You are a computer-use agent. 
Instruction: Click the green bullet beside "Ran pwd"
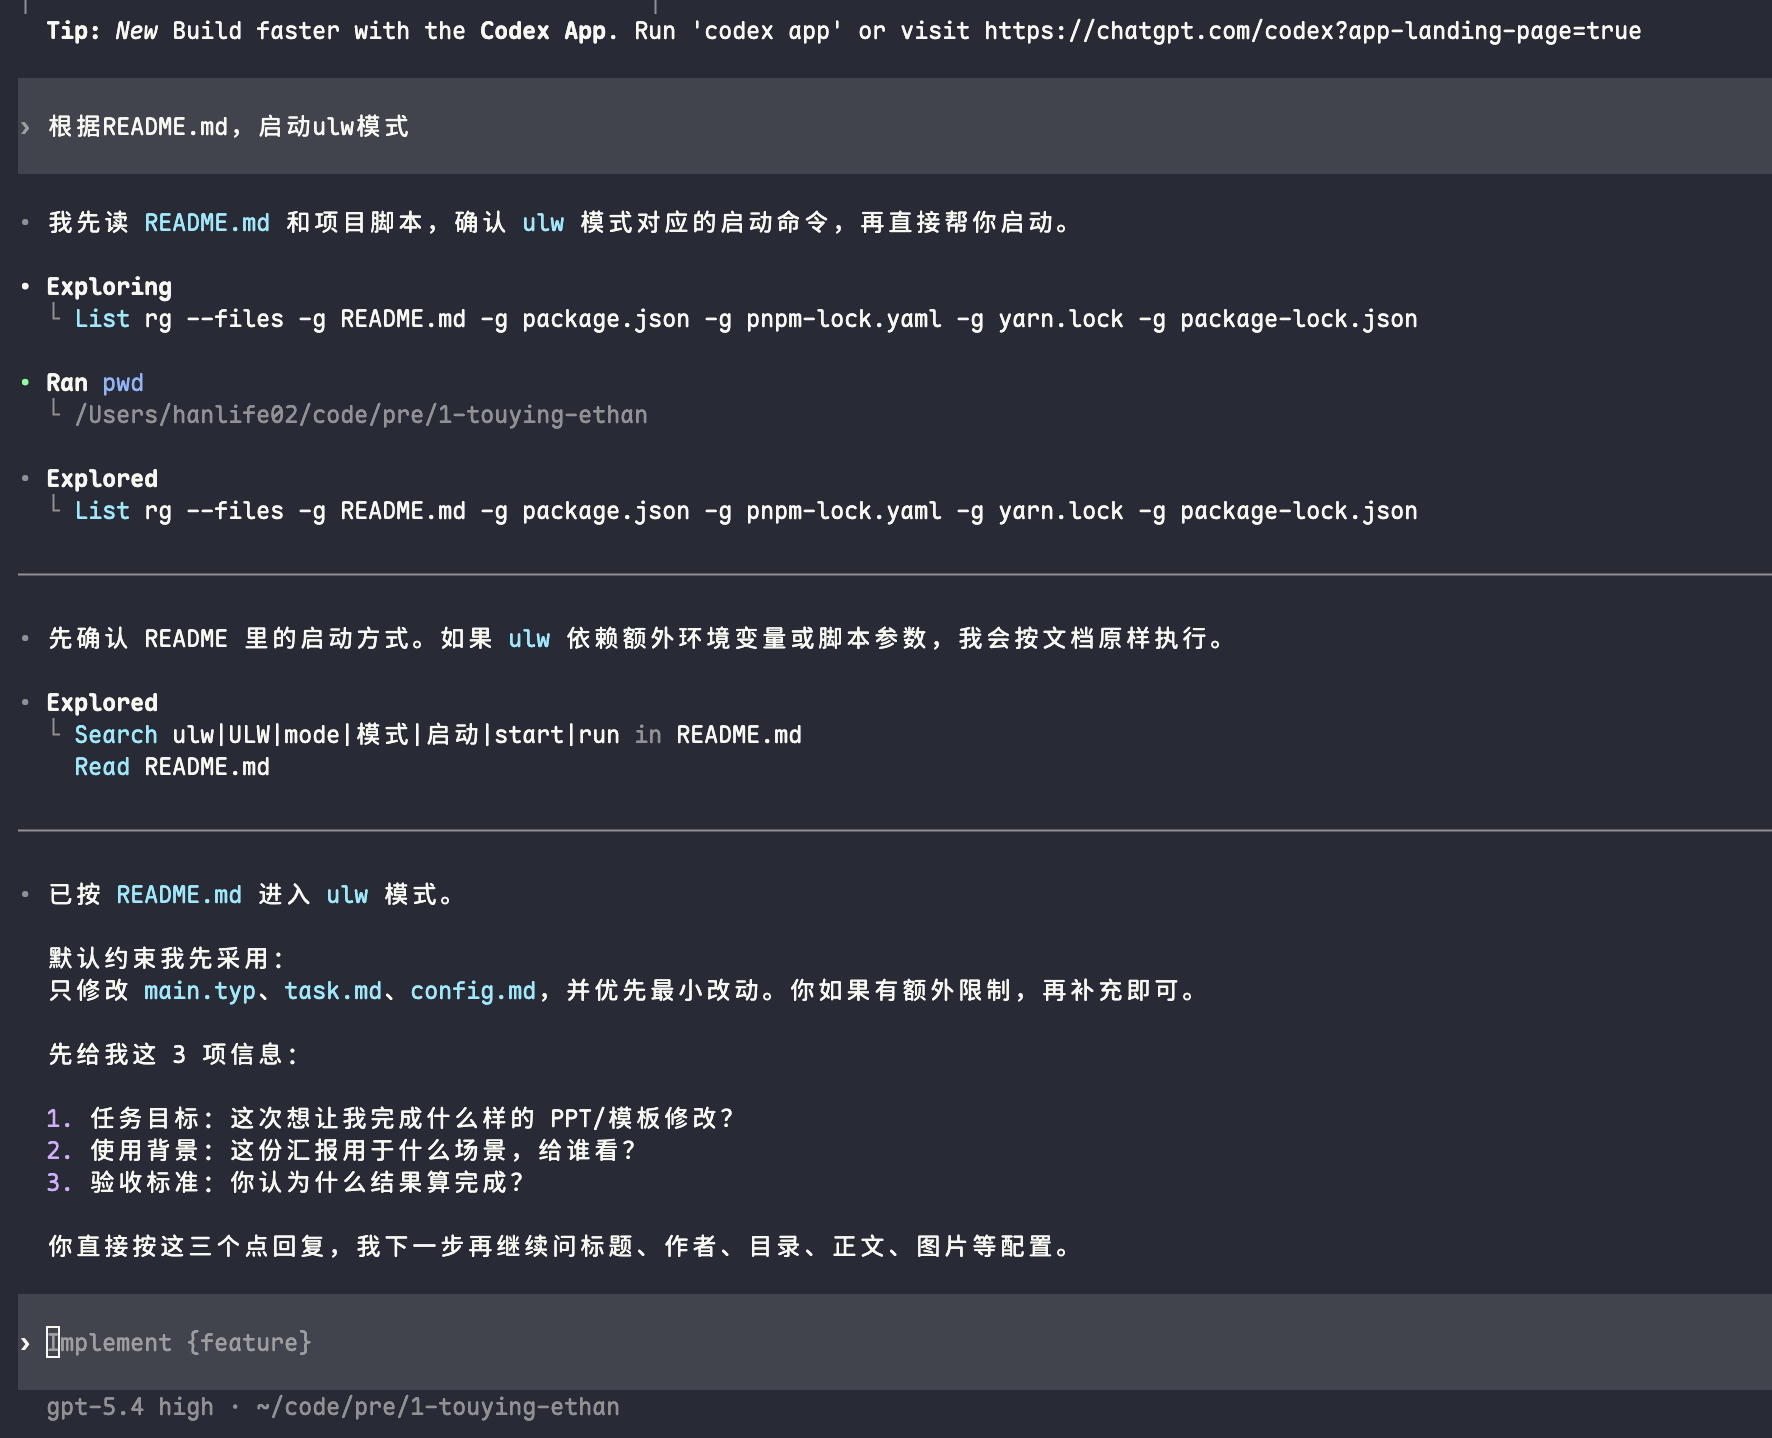click(x=25, y=383)
